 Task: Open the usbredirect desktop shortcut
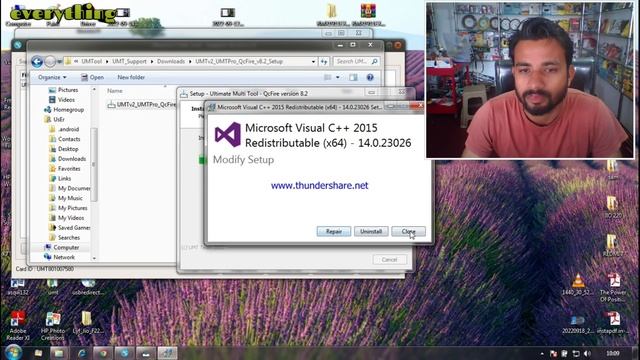click(87, 286)
